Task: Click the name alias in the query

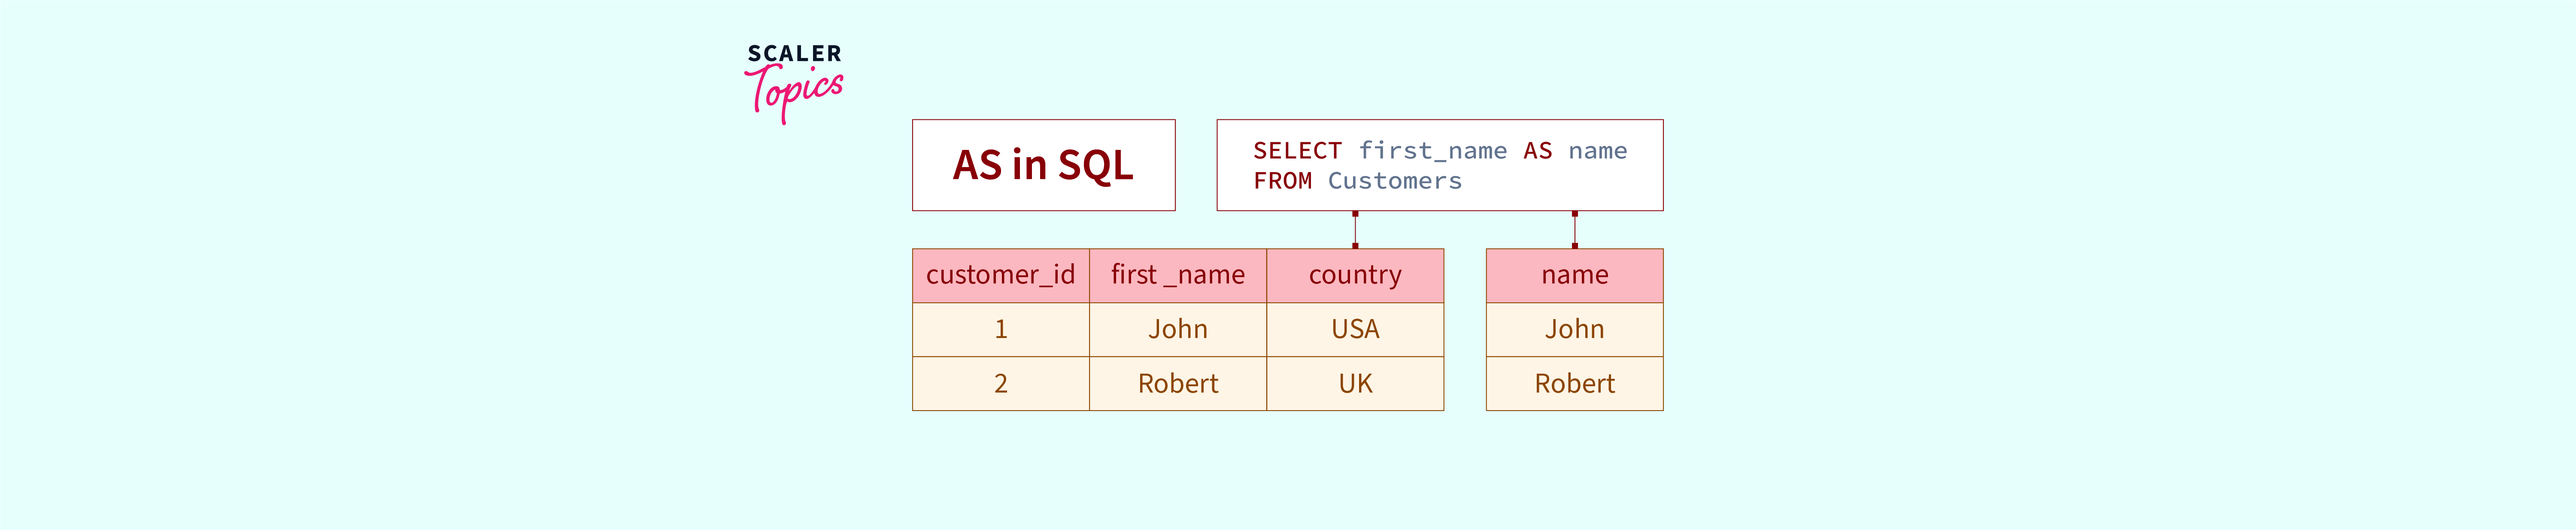Action: 1597,151
